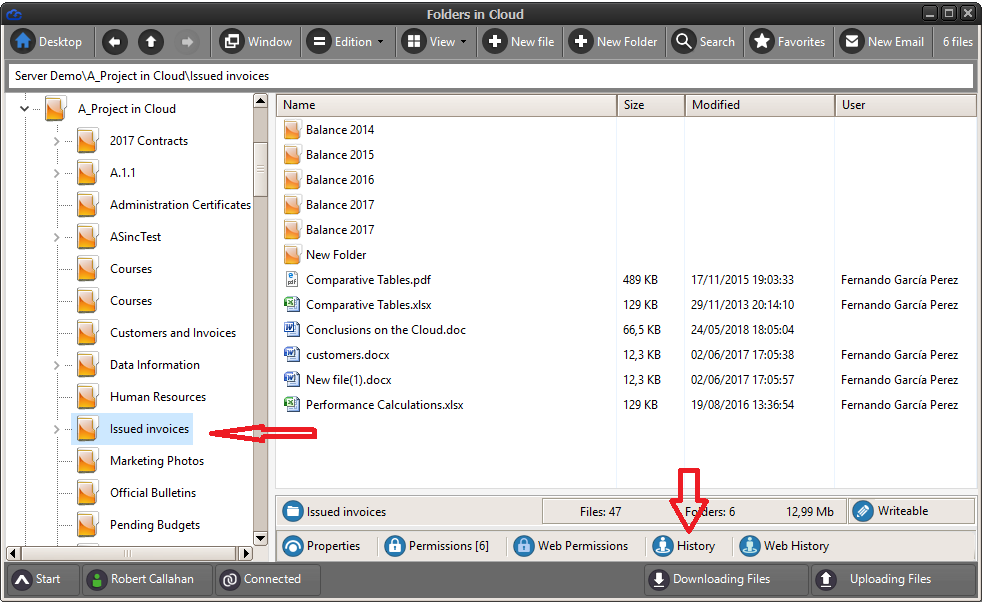Screen dimensions: 982x602
Task: Click tree horizontal scrollbar left arrow
Action: tap(13, 553)
